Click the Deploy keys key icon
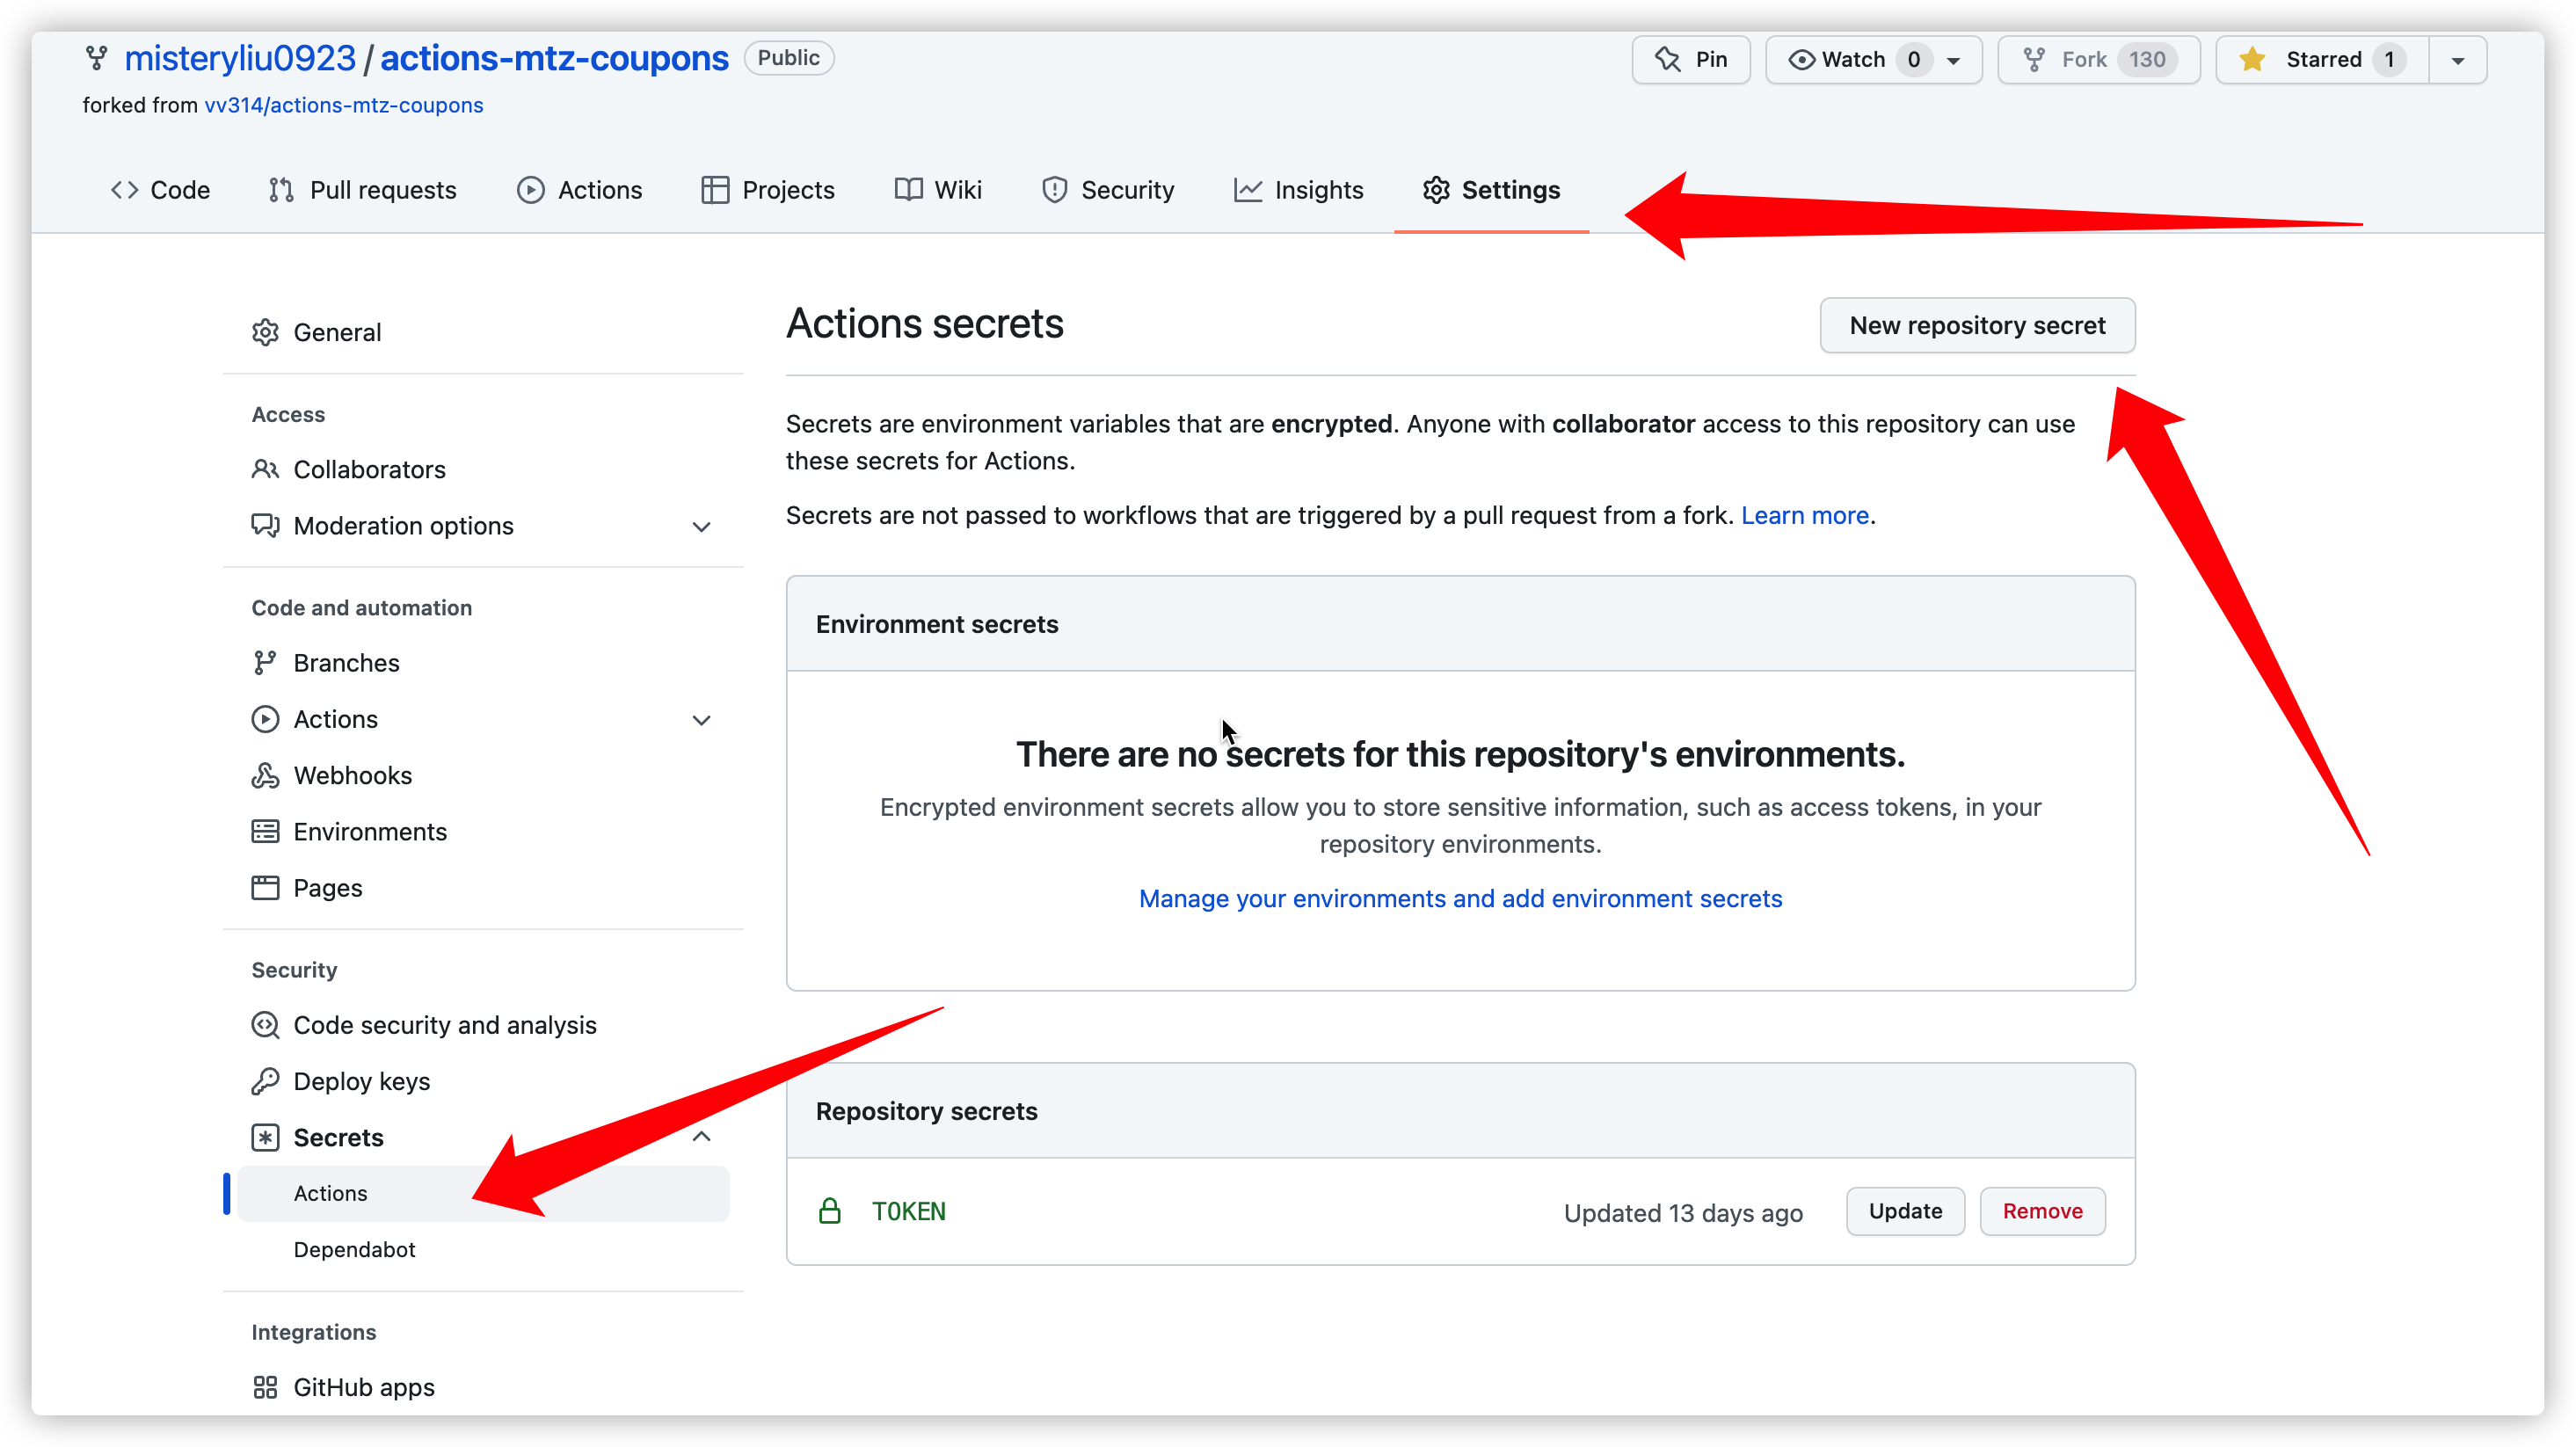Viewport: 2576px width, 1447px height. tap(265, 1081)
